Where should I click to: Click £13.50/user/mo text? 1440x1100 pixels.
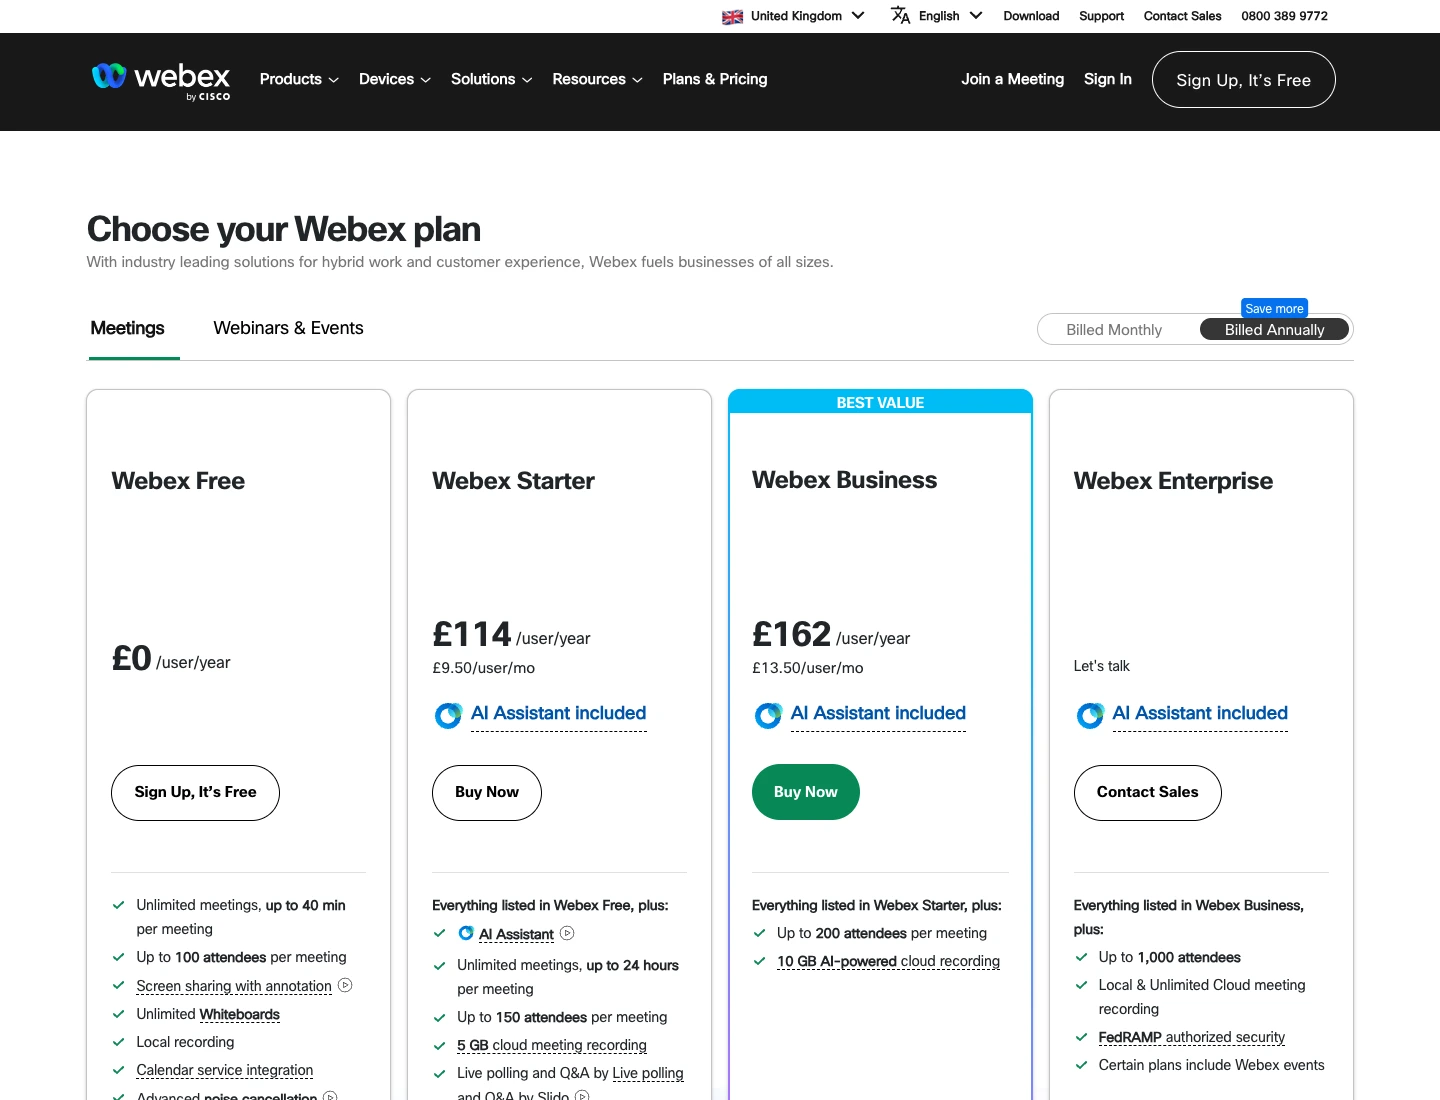tap(807, 668)
